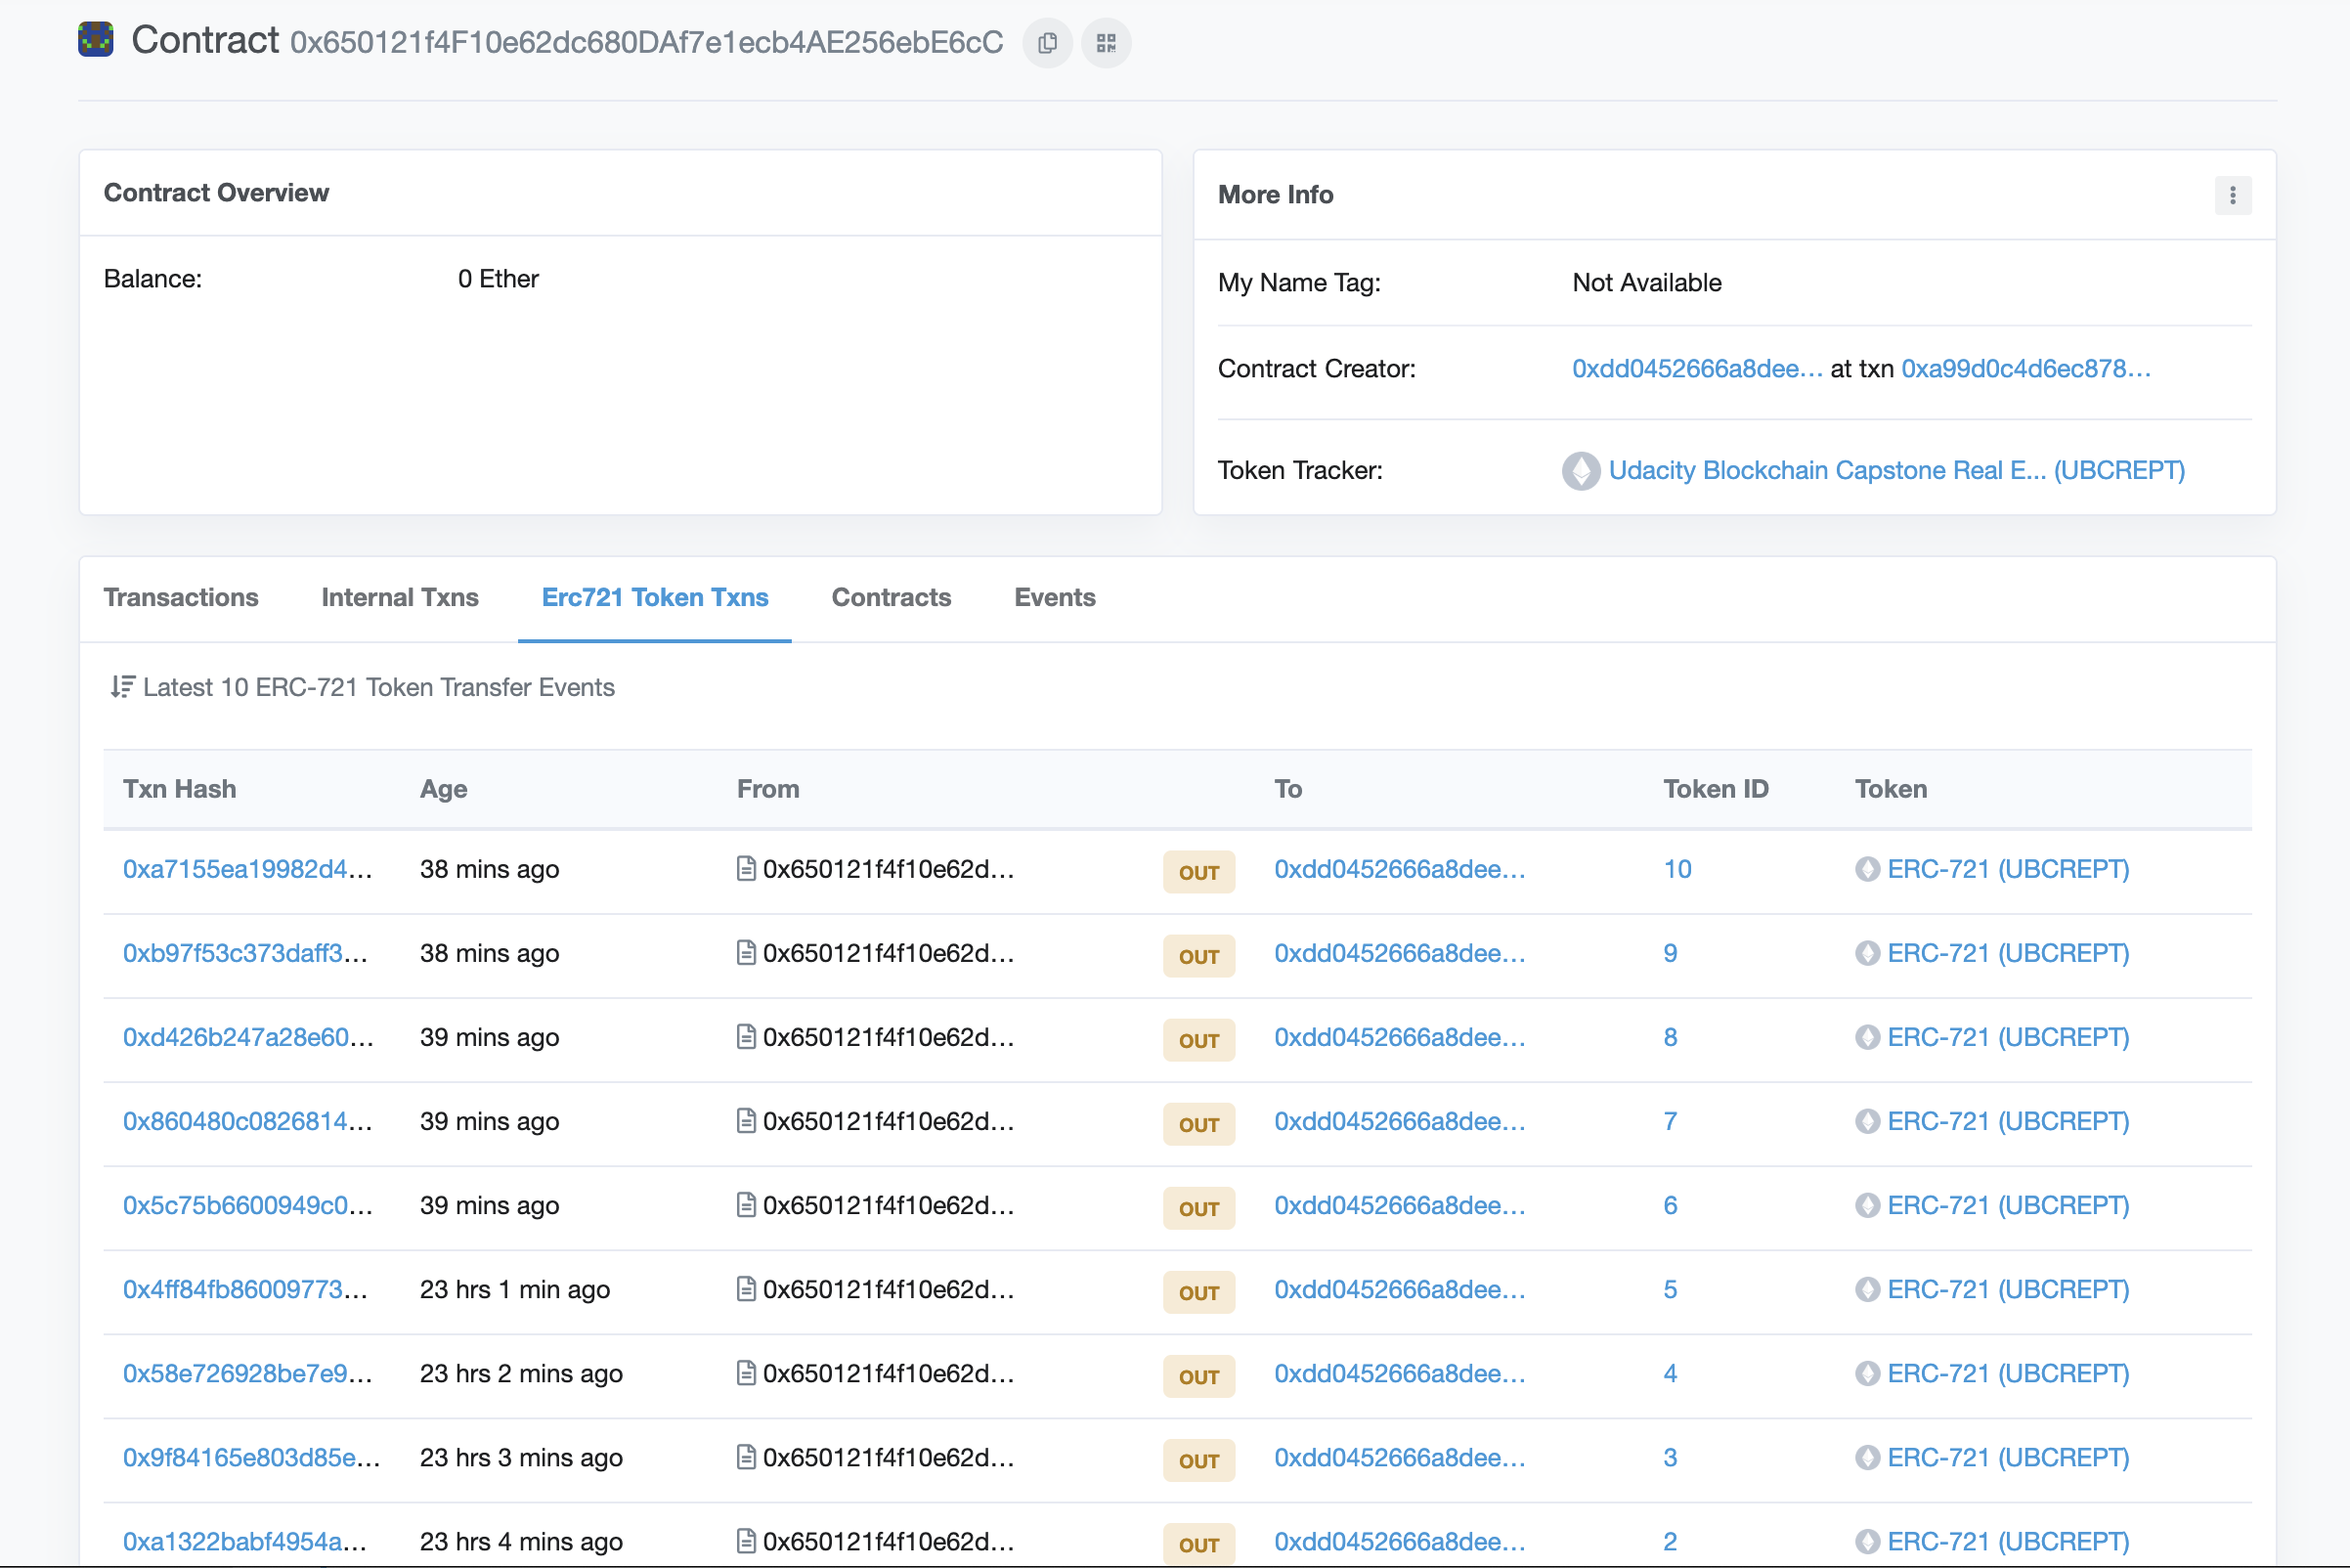2350x1568 pixels.
Task: Open creation transaction 0xa99d0c4d6ec878 link
Action: coord(2025,369)
